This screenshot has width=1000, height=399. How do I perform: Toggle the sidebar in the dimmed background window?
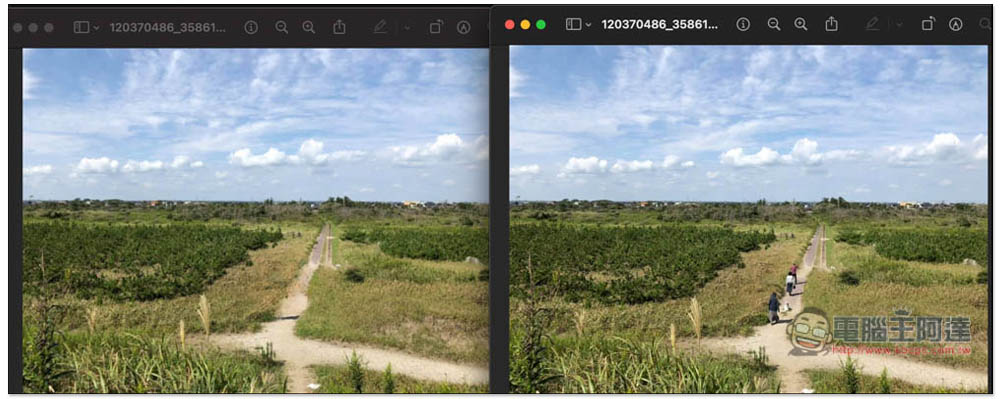81,27
